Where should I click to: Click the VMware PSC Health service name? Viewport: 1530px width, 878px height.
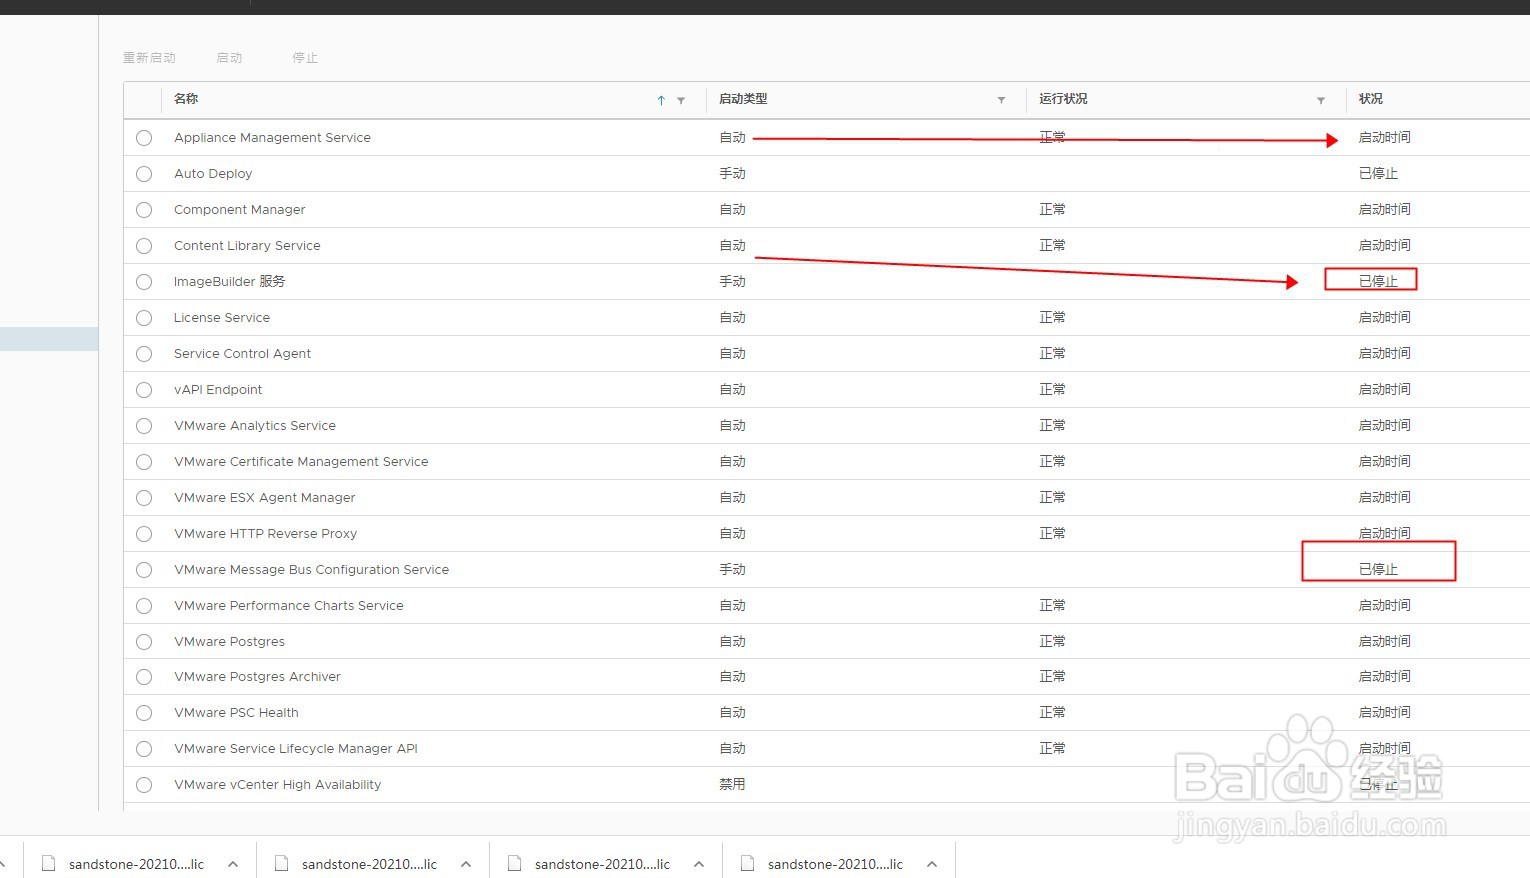pos(236,713)
